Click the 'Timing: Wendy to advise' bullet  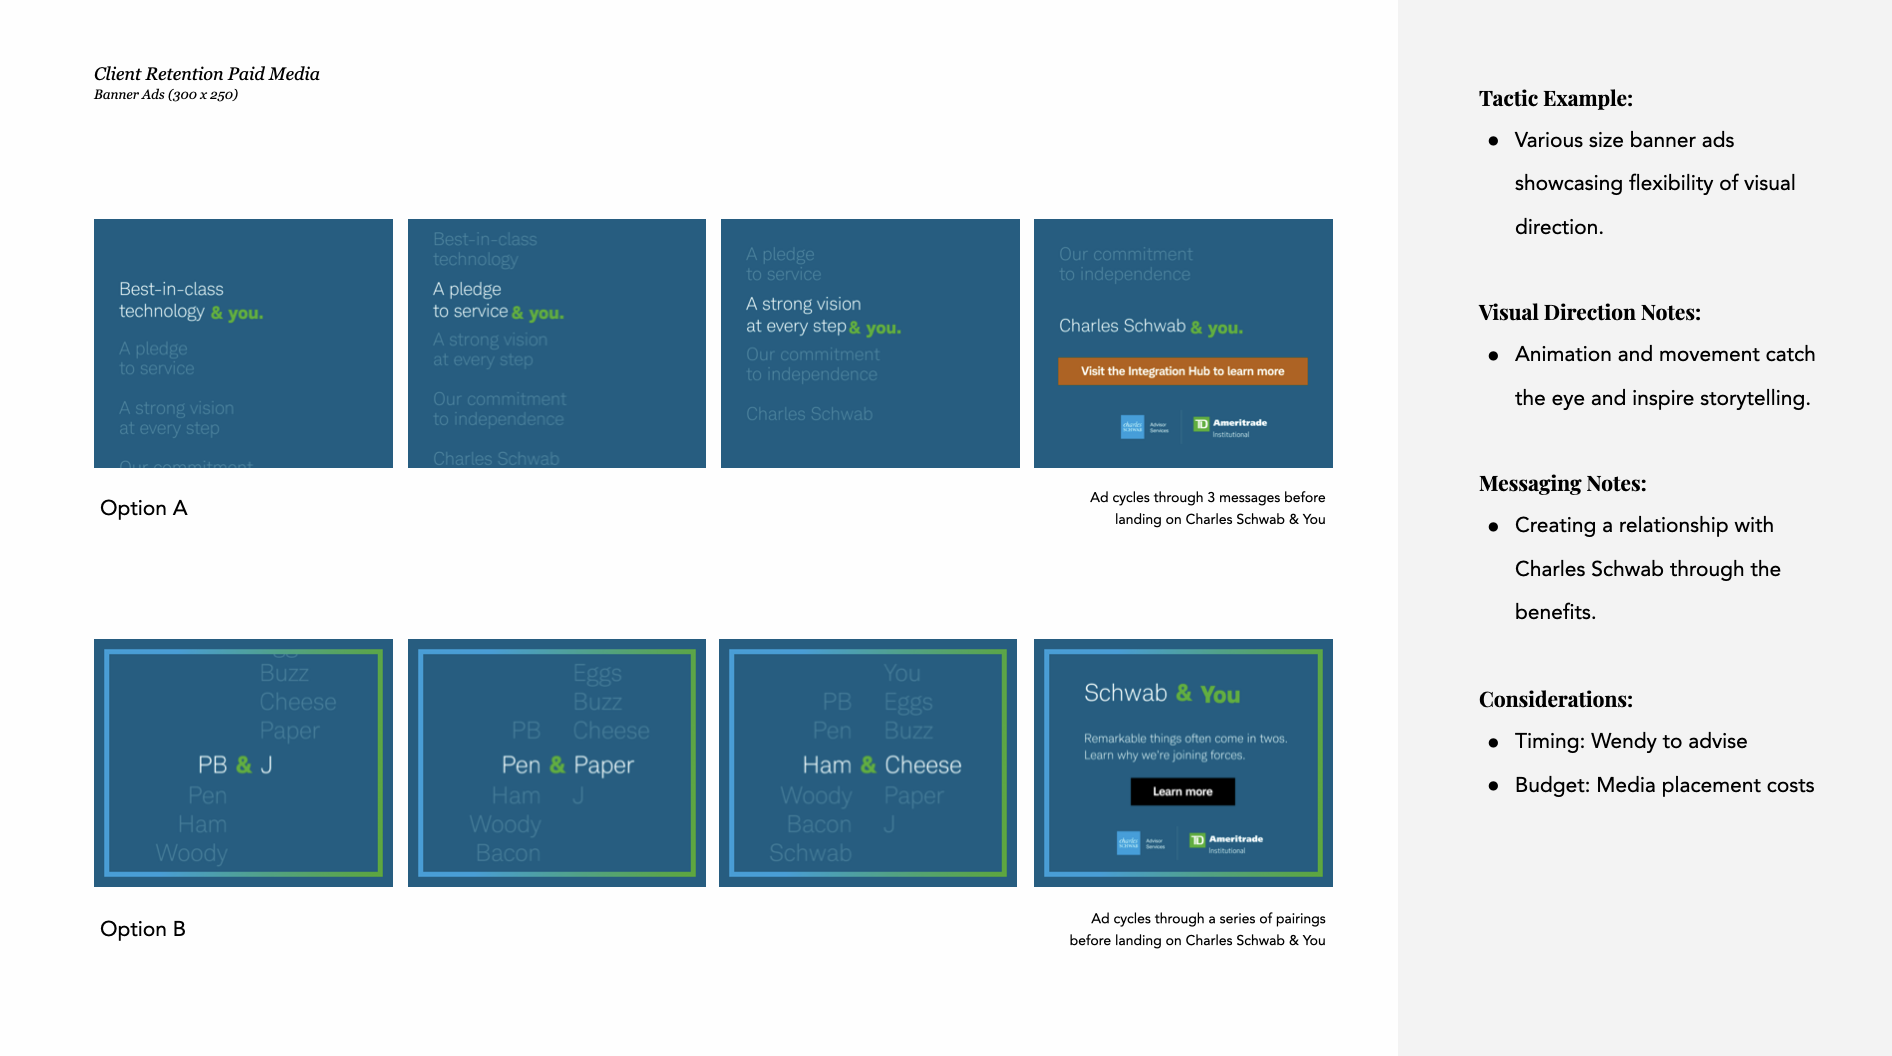click(x=1631, y=741)
